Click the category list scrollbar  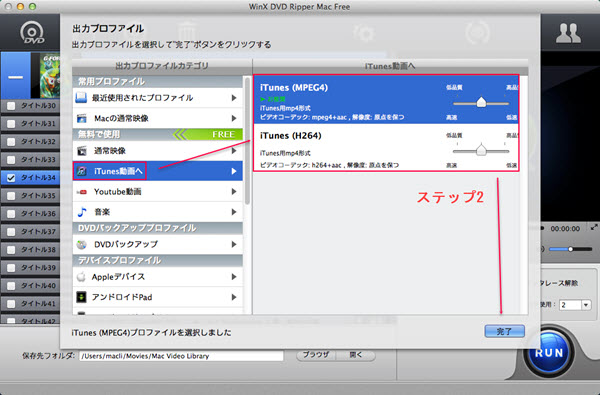(247, 140)
